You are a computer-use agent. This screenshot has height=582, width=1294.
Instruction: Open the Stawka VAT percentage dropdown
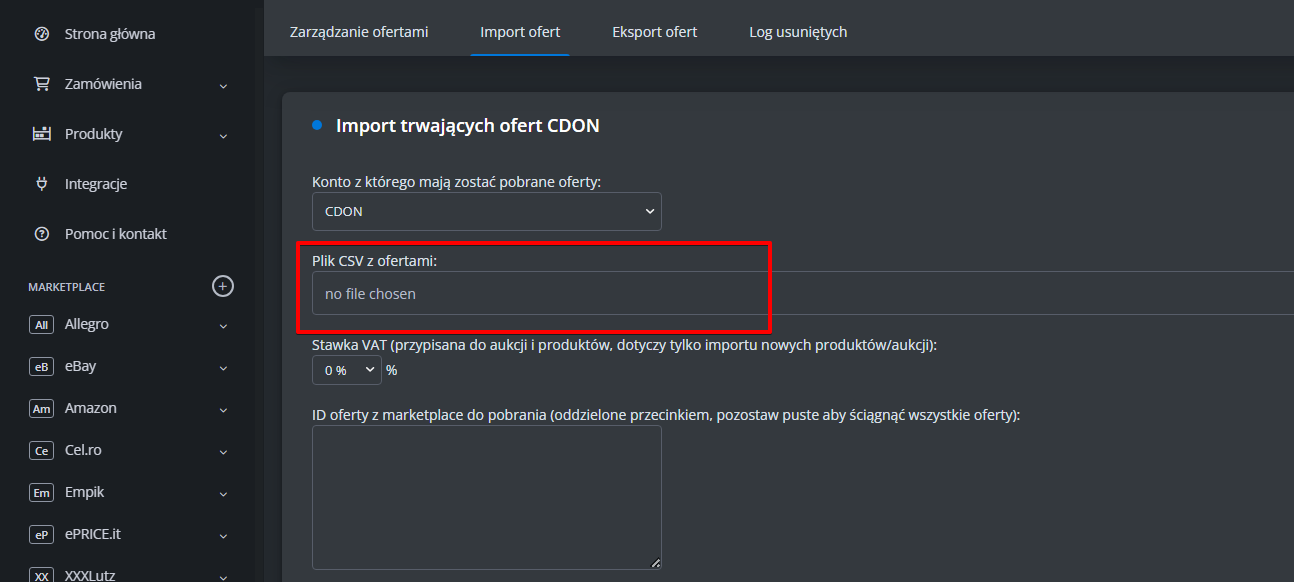tap(347, 370)
